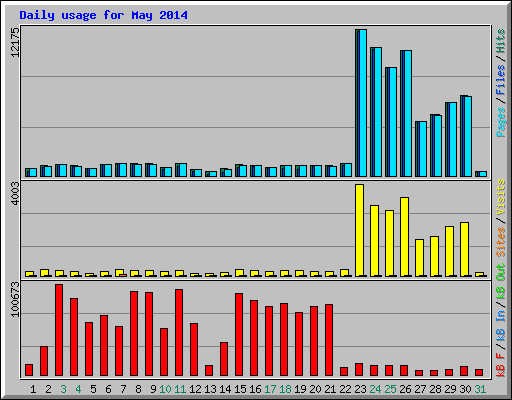Click the tallest cyan hits bar for day 23
Image resolution: width=512 pixels, height=400 pixels.
coord(363,103)
